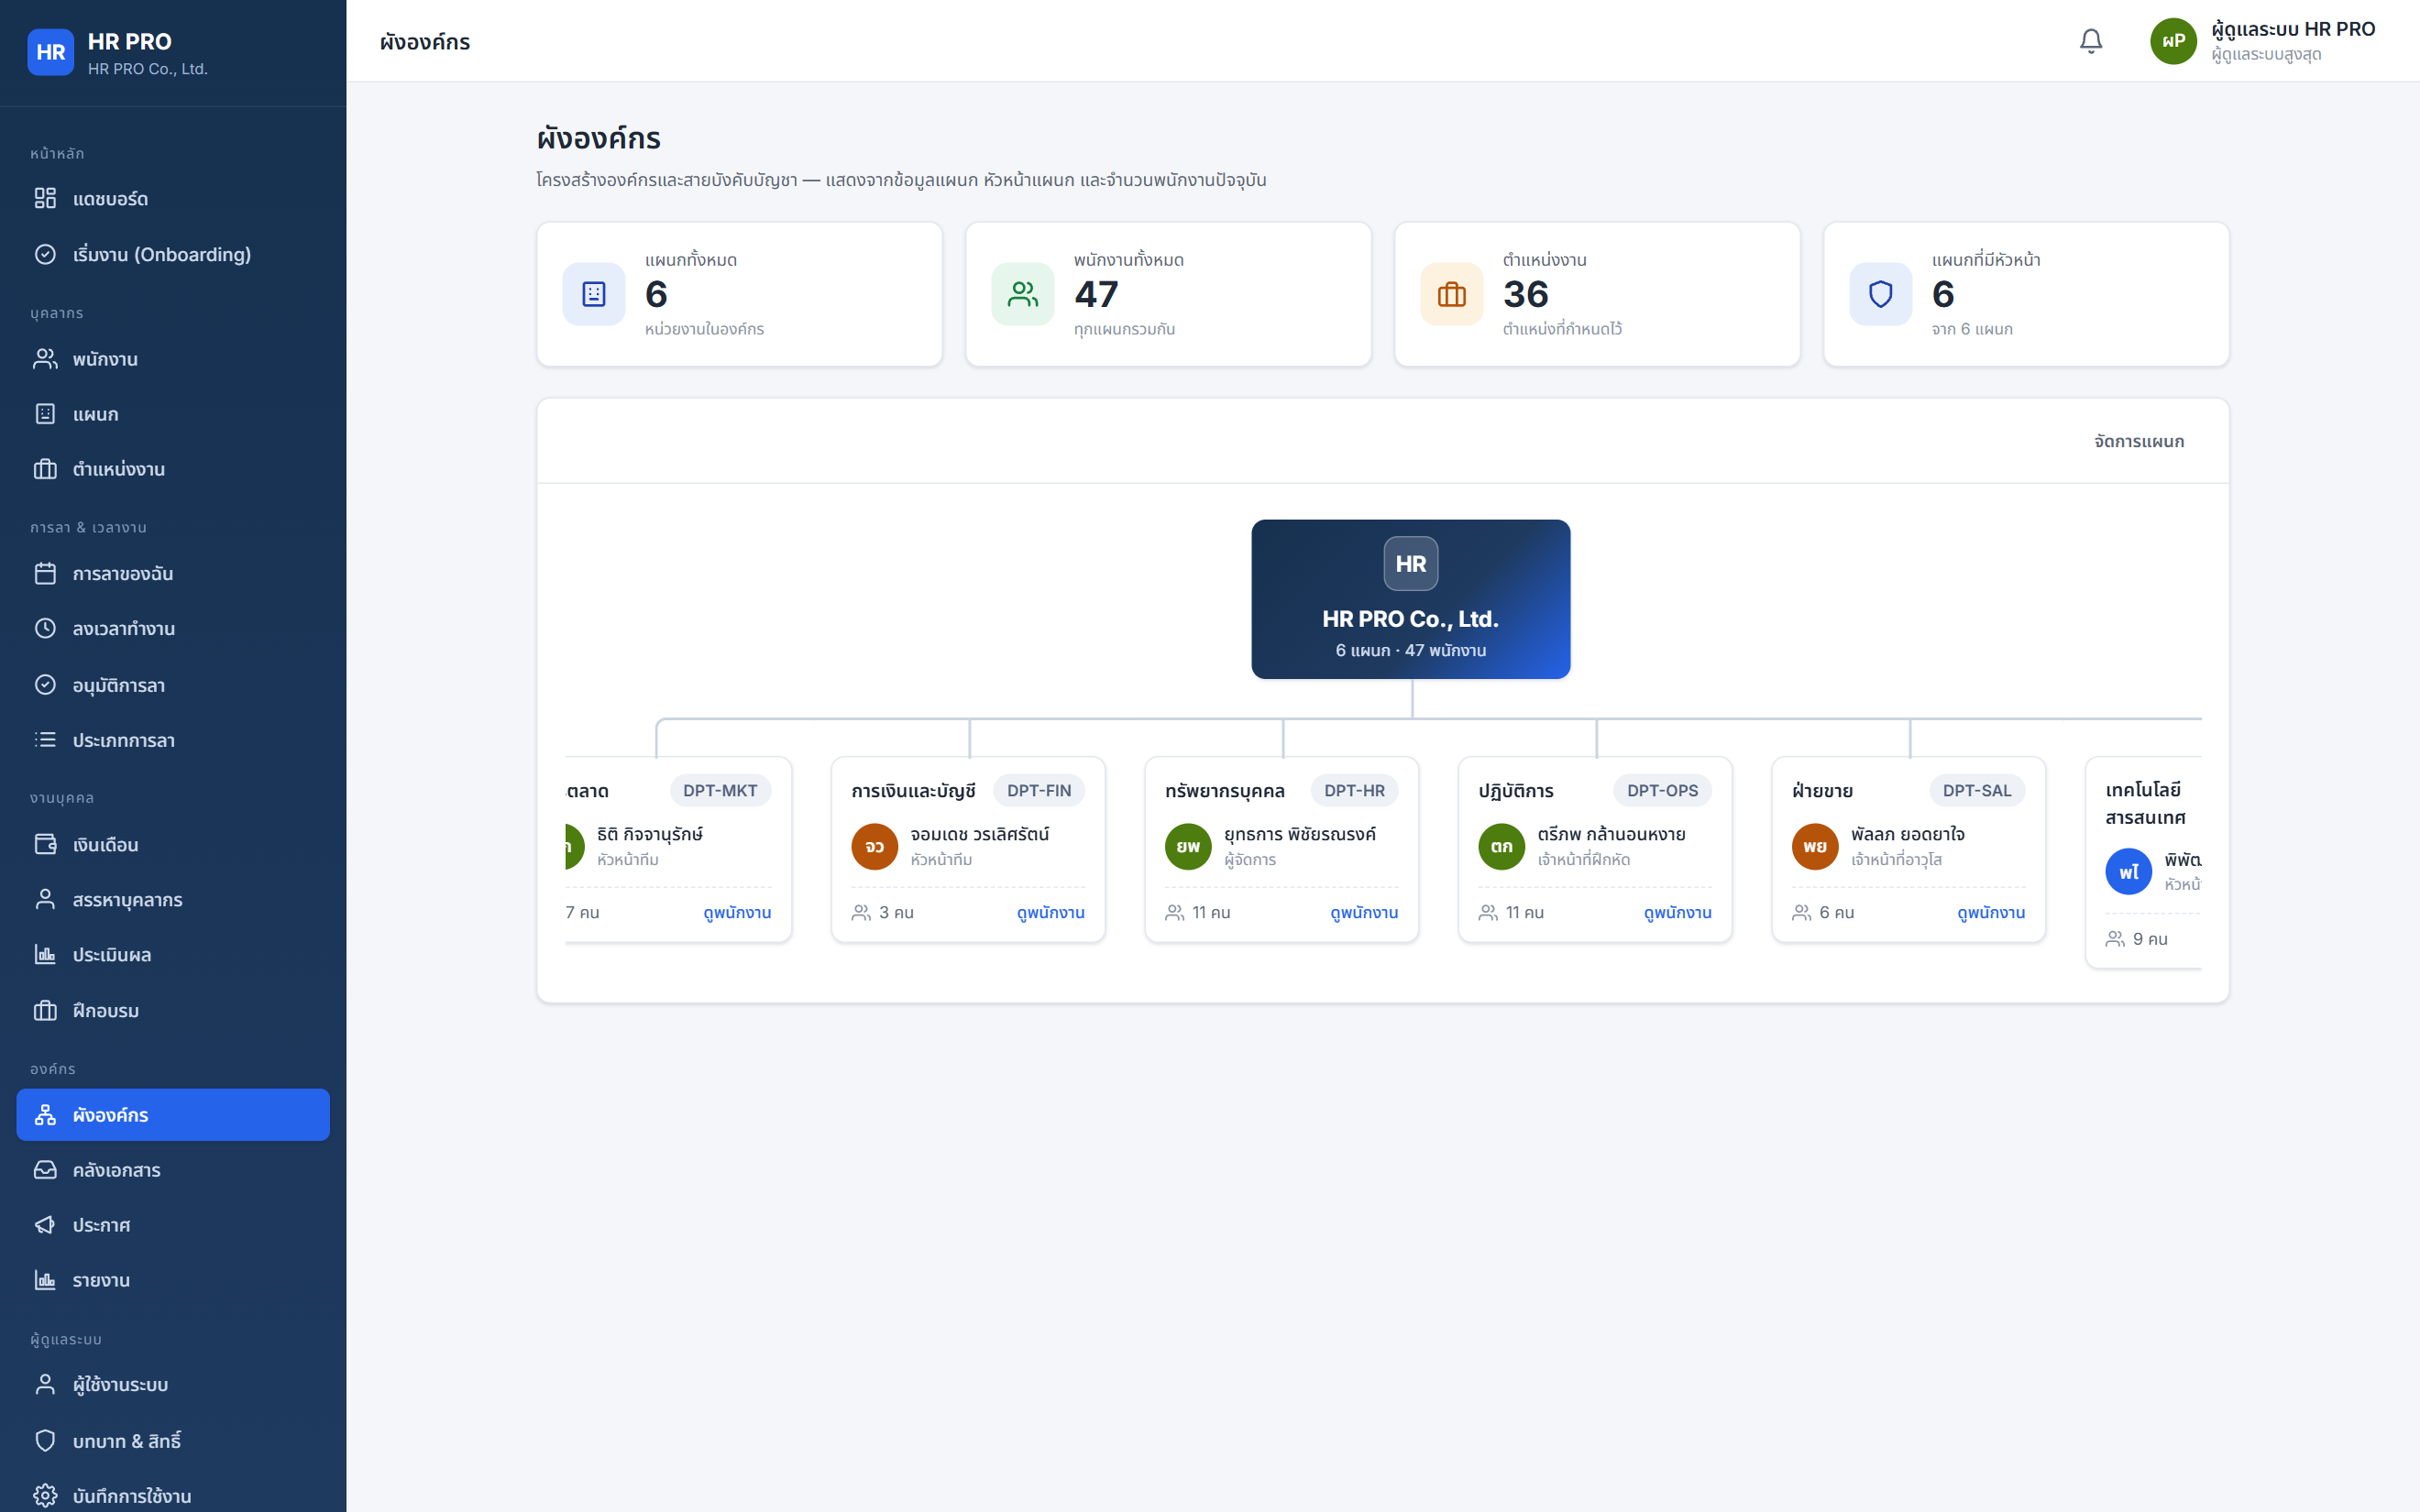2420x1512 pixels.
Task: Click the inbox icon beside คลังเอกสาร
Action: pos(45,1170)
